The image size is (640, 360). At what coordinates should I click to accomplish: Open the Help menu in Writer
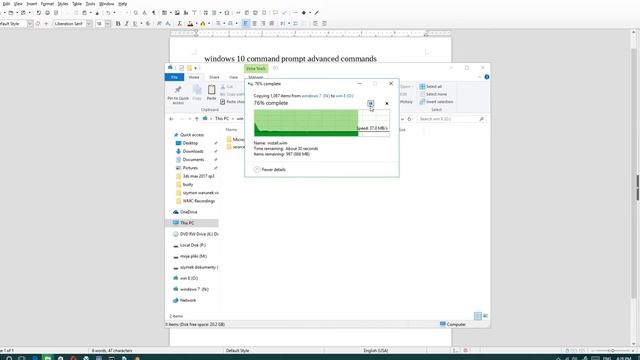tap(122, 4)
